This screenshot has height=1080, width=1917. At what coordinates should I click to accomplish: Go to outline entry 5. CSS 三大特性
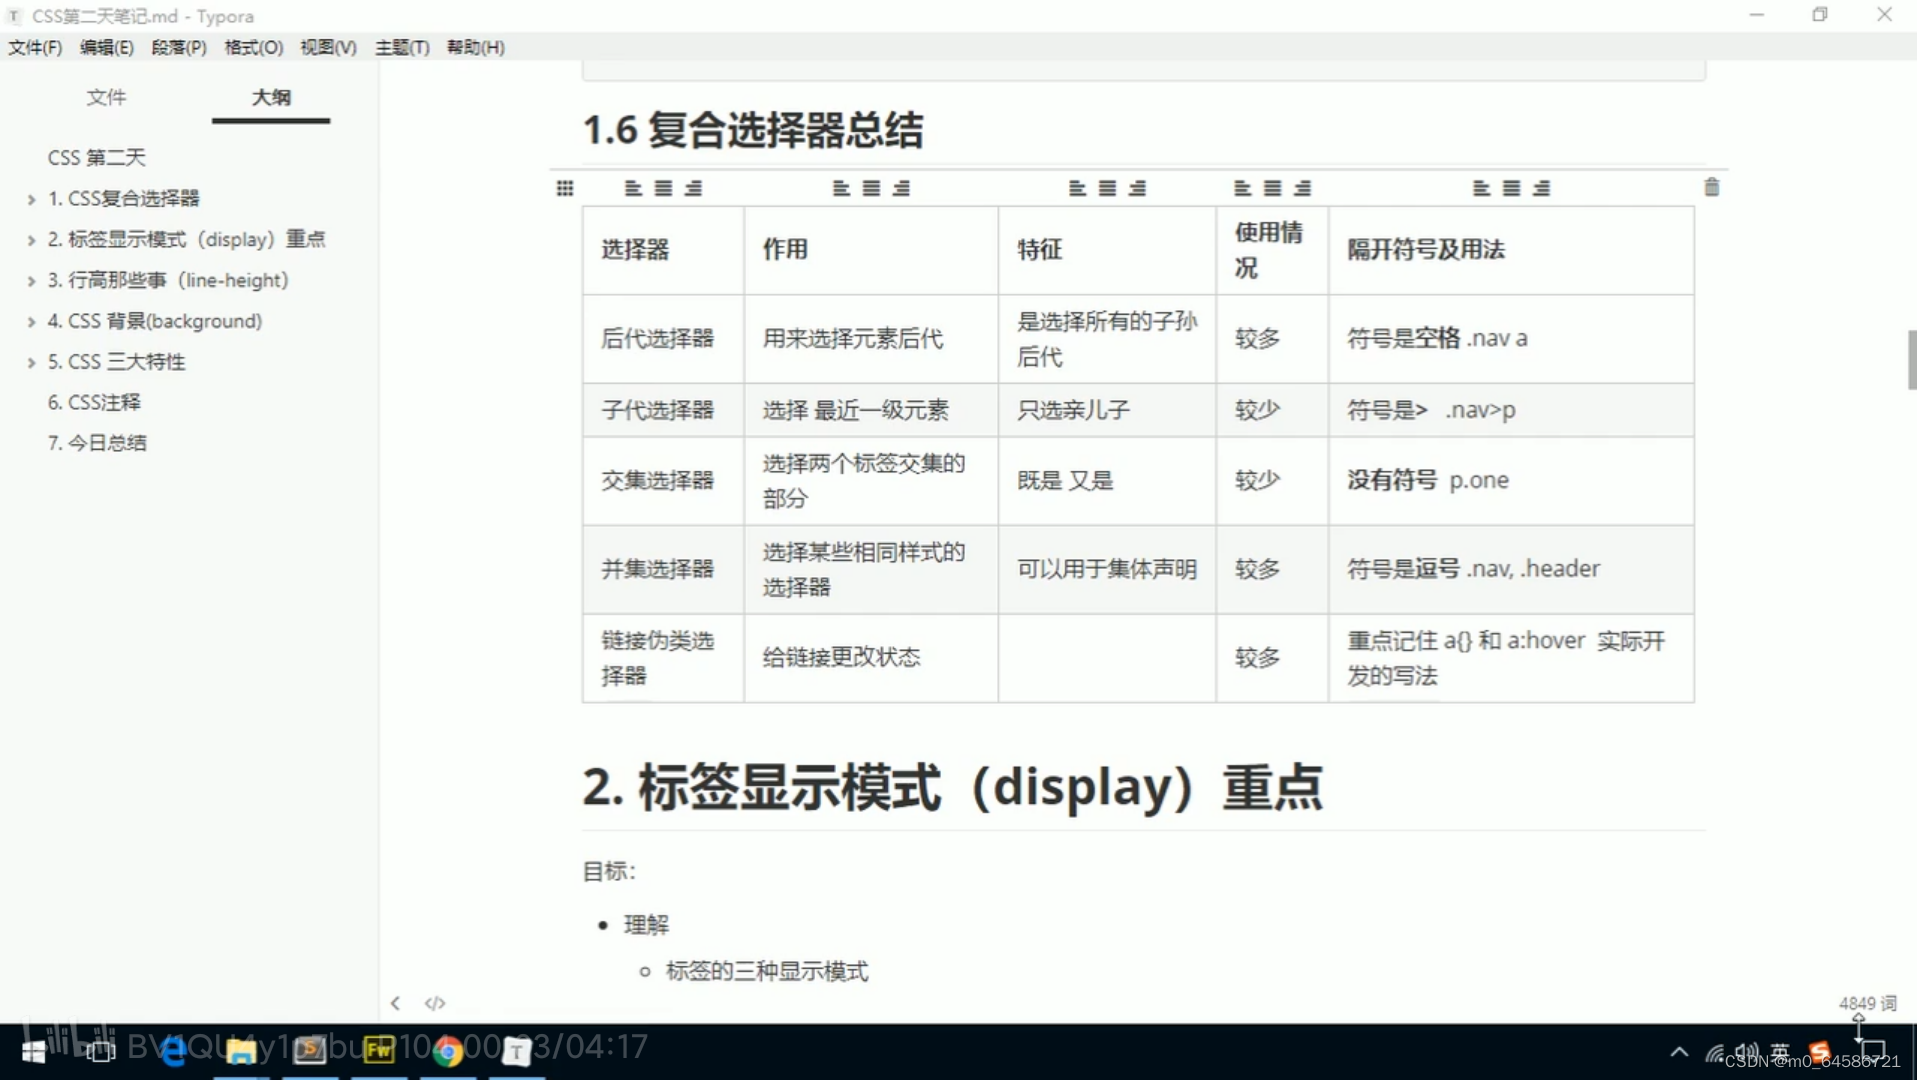tap(117, 362)
